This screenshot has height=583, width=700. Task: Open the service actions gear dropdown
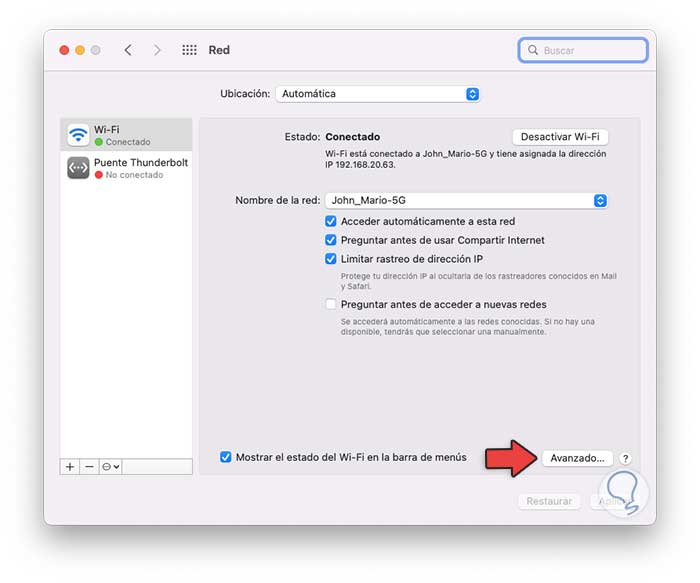[110, 466]
